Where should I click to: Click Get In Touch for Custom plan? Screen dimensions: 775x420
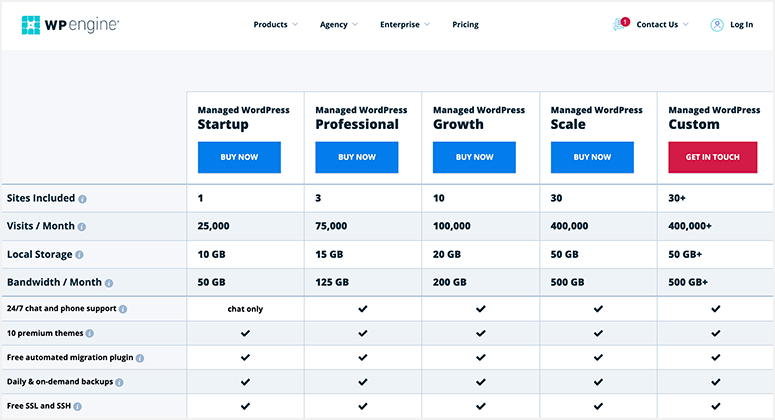(x=713, y=157)
